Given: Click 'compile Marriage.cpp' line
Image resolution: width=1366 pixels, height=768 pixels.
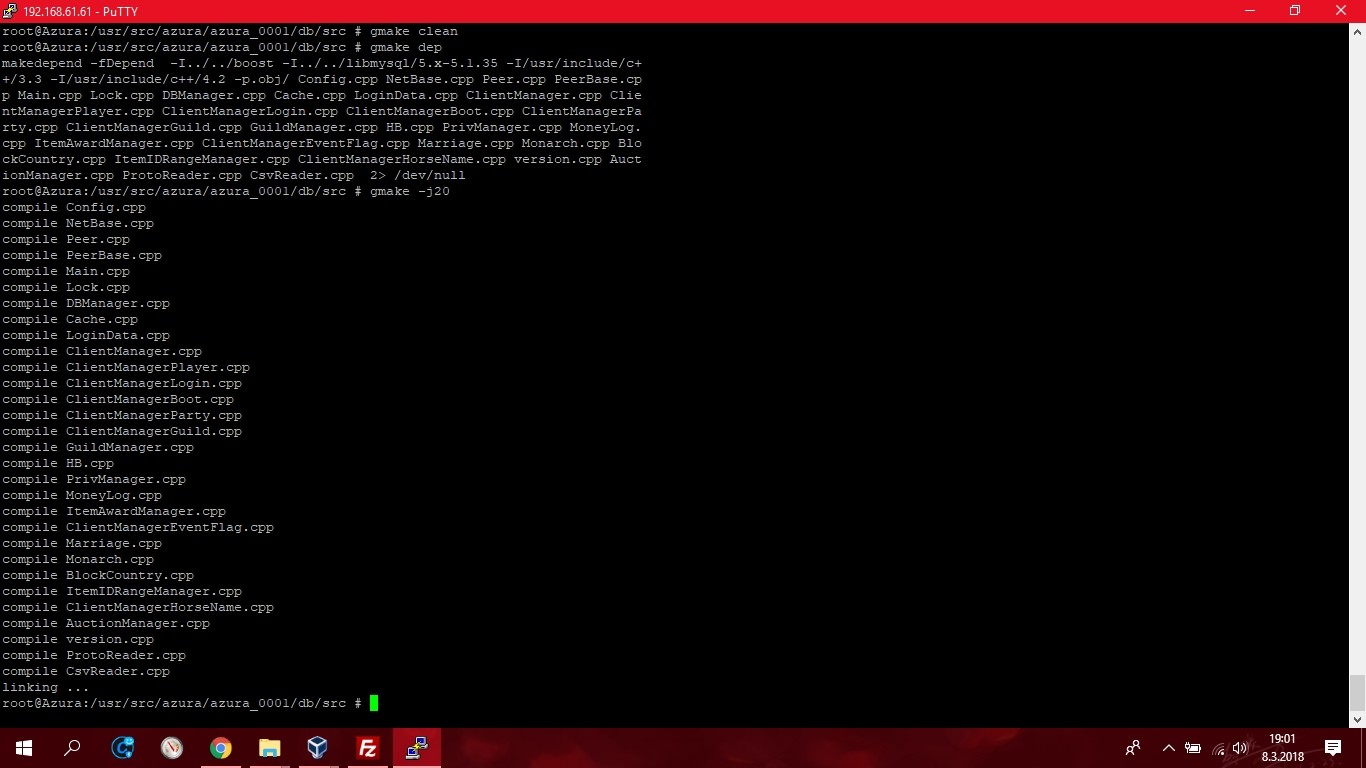Looking at the screenshot, I should tap(82, 543).
